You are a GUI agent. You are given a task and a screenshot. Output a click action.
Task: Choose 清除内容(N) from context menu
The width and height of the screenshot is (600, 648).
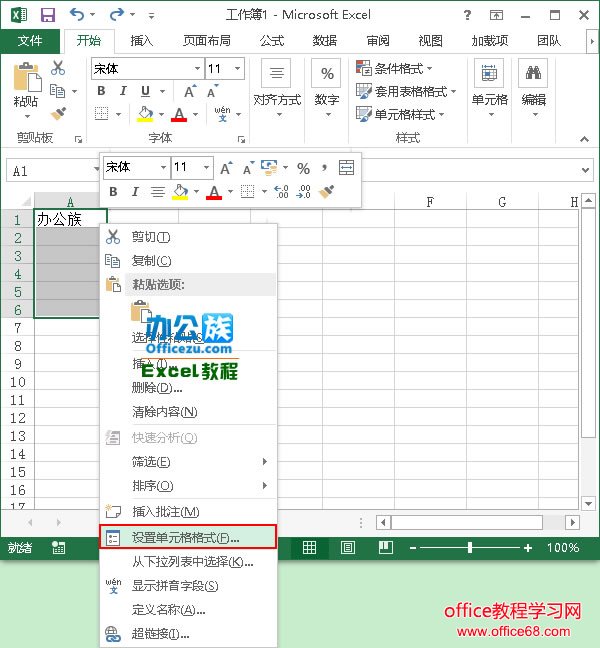[188, 412]
